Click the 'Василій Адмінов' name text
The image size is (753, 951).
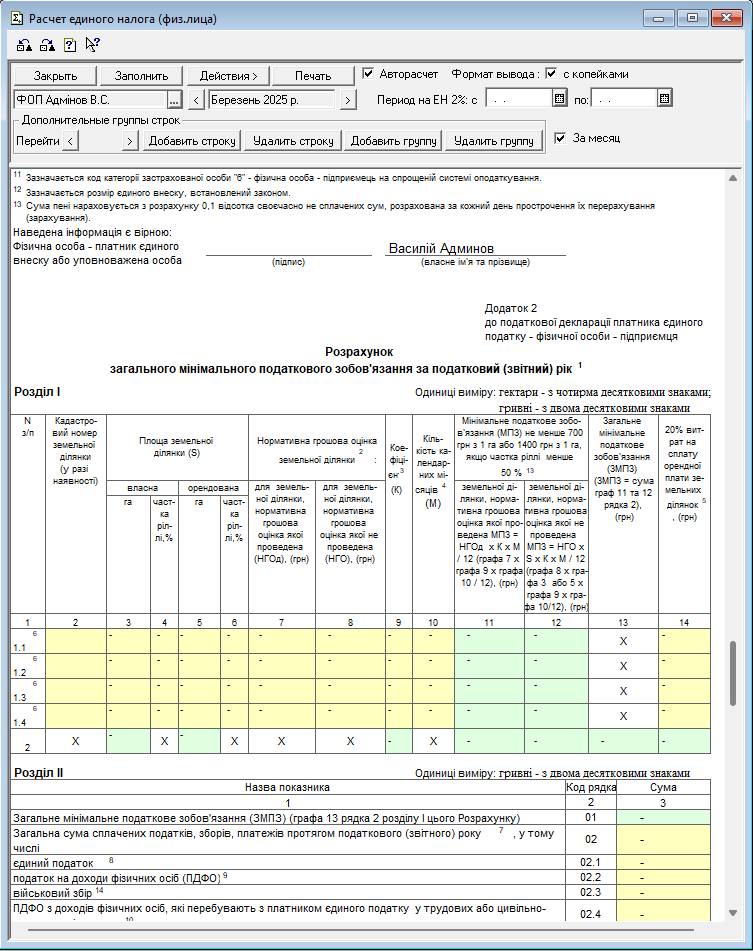tap(441, 248)
